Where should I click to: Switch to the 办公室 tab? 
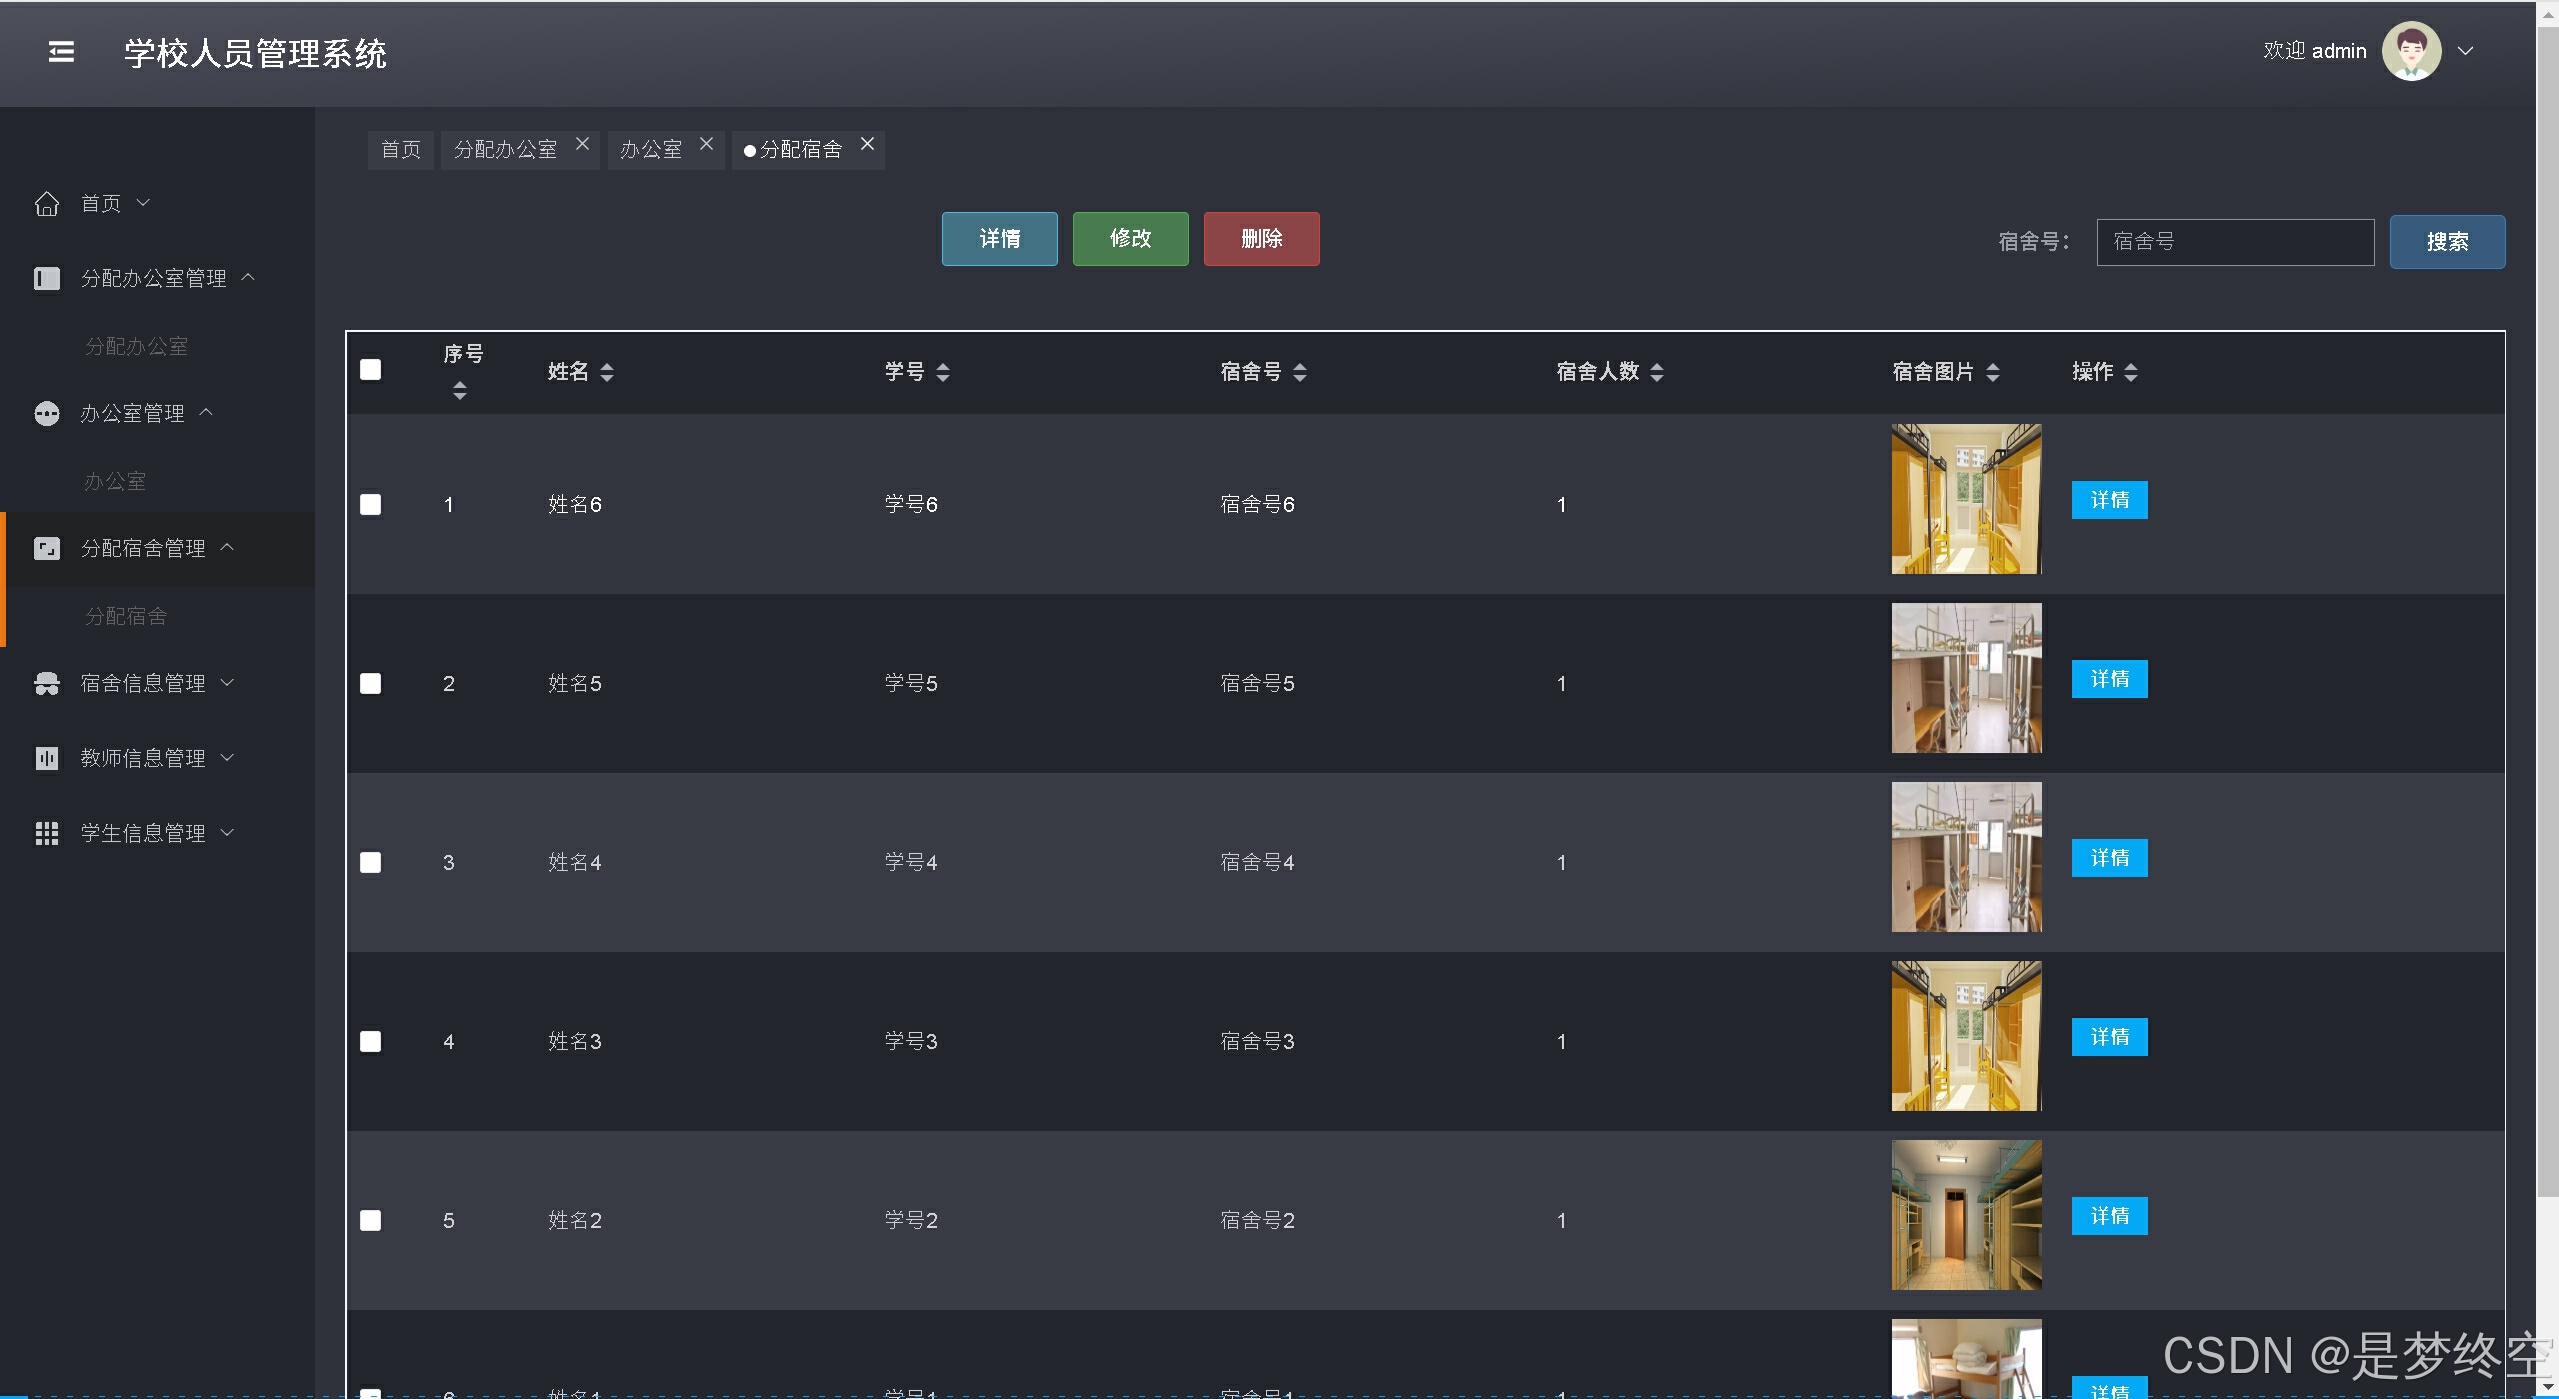(651, 150)
